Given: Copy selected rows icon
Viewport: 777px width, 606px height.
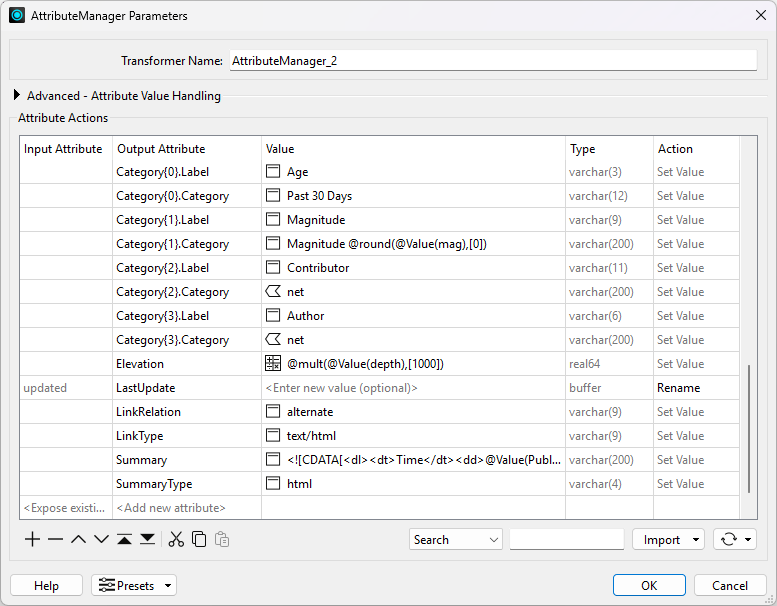Looking at the screenshot, I should click(x=199, y=539).
